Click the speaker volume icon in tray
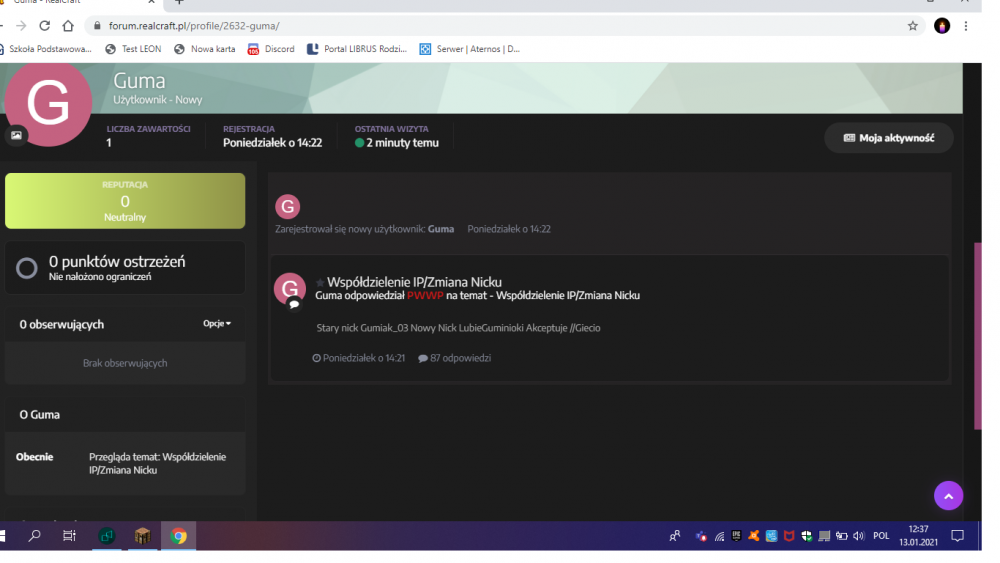The width and height of the screenshot is (1000, 563). point(858,536)
